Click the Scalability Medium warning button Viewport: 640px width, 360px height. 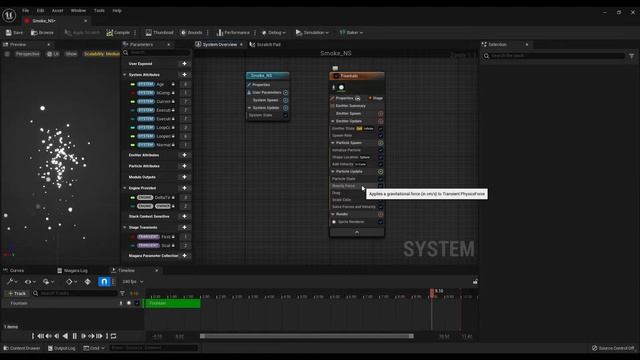point(101,54)
